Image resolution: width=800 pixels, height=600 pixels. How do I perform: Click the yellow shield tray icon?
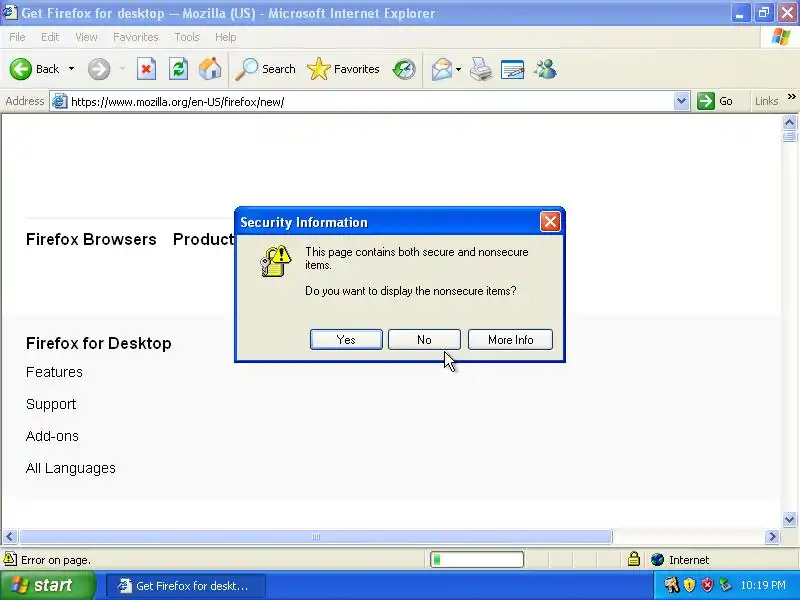click(x=689, y=585)
